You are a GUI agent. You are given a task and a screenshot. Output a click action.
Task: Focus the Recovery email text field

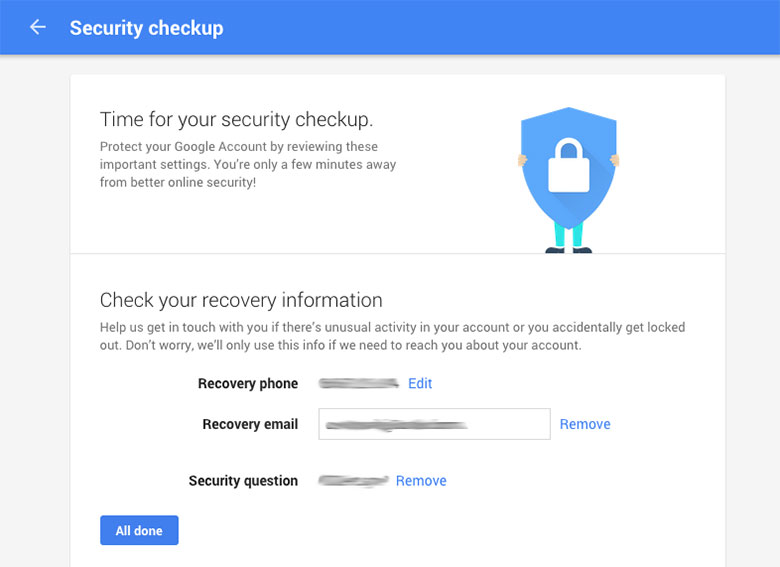434,424
